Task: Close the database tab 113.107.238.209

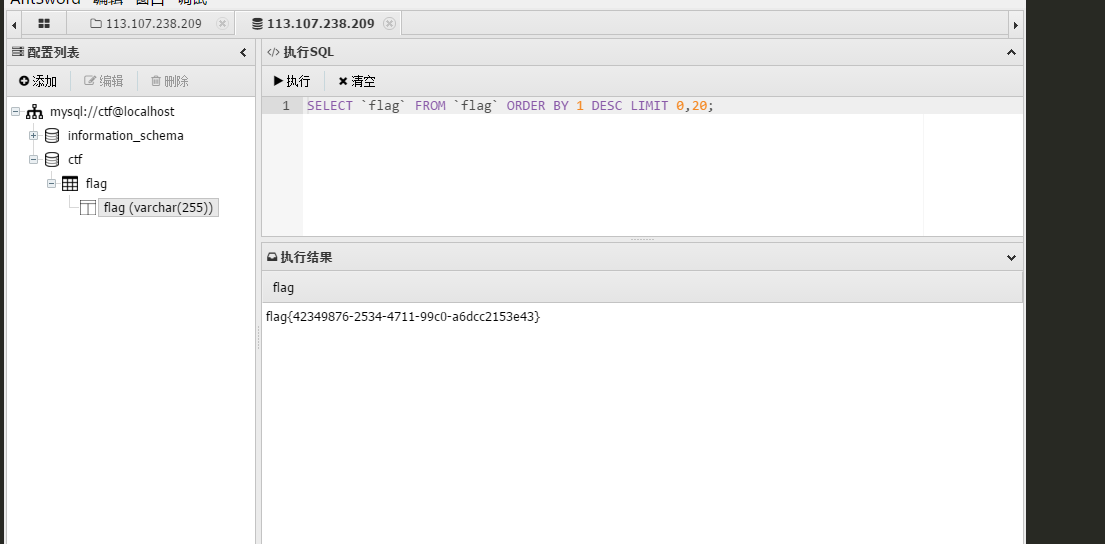Action: click(x=389, y=23)
